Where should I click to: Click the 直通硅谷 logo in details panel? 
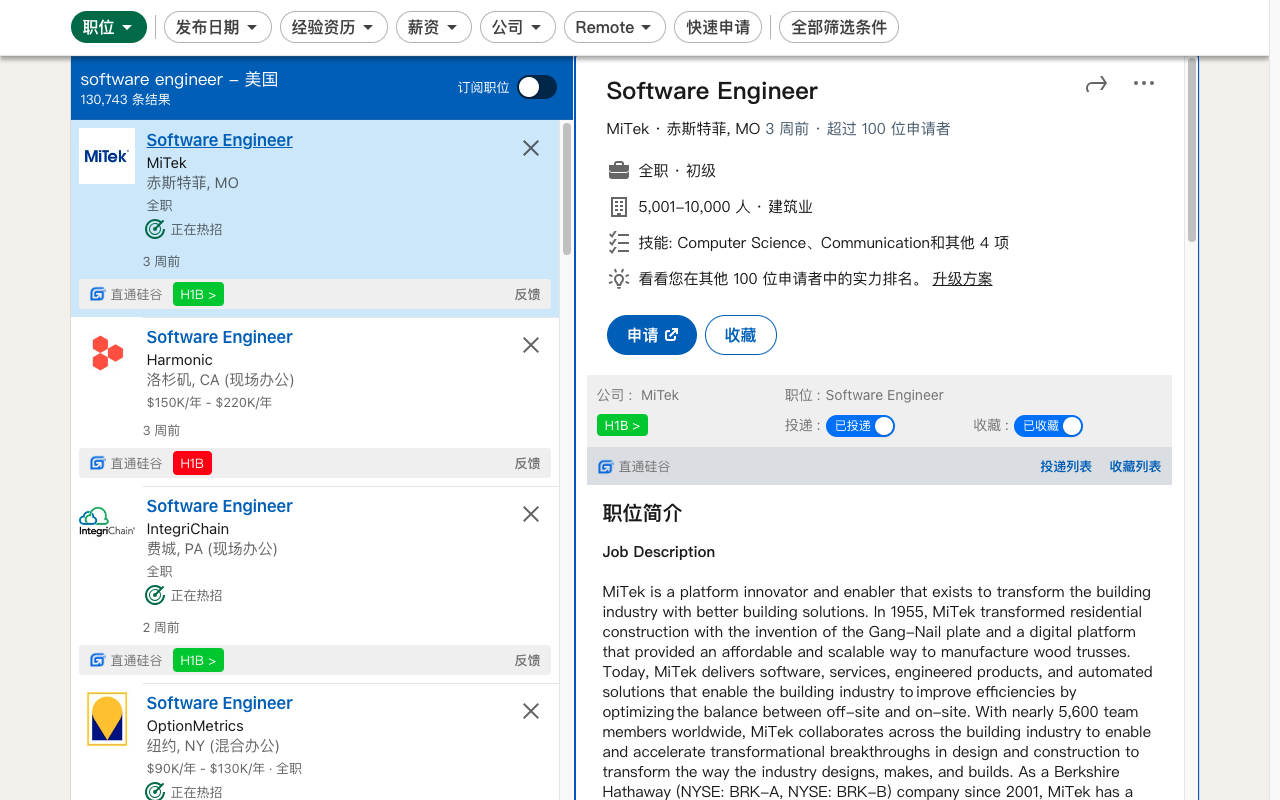click(605, 467)
